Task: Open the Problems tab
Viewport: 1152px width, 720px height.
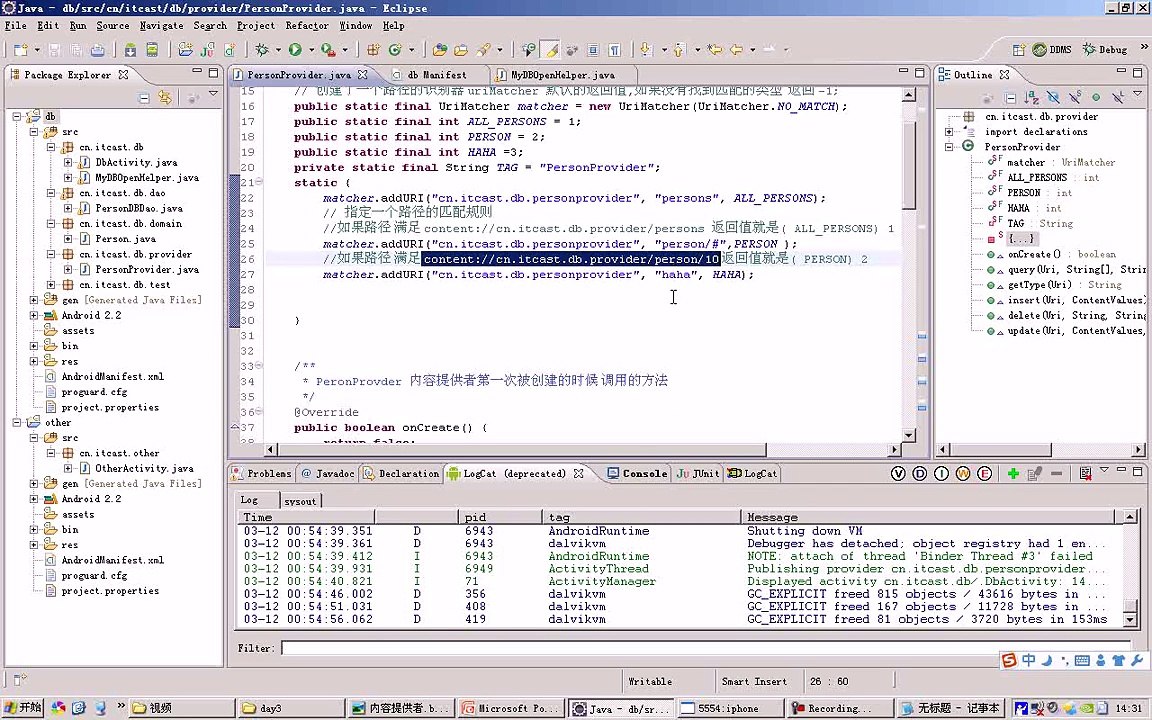Action: tap(262, 474)
